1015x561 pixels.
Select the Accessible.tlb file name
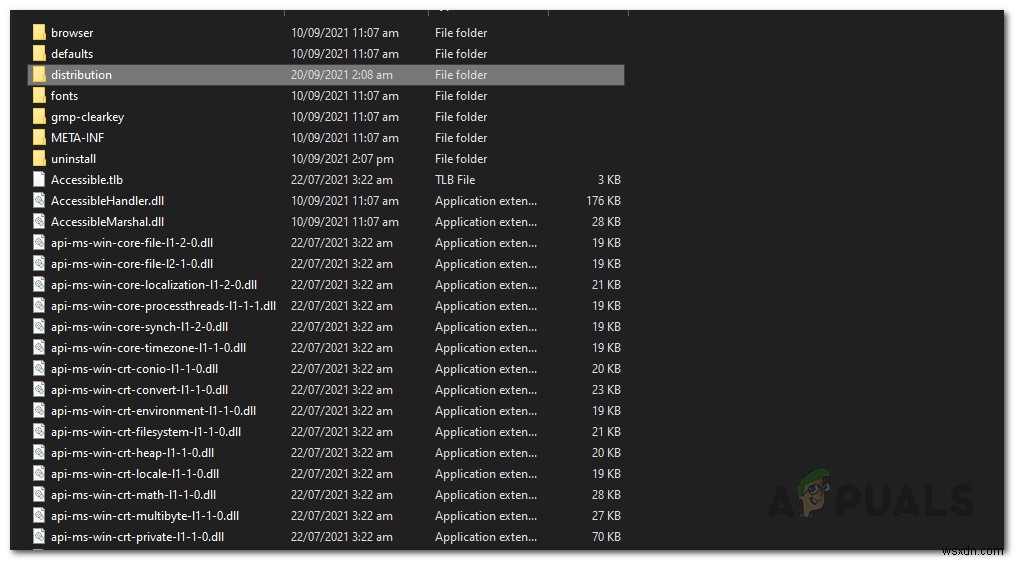[87, 180]
